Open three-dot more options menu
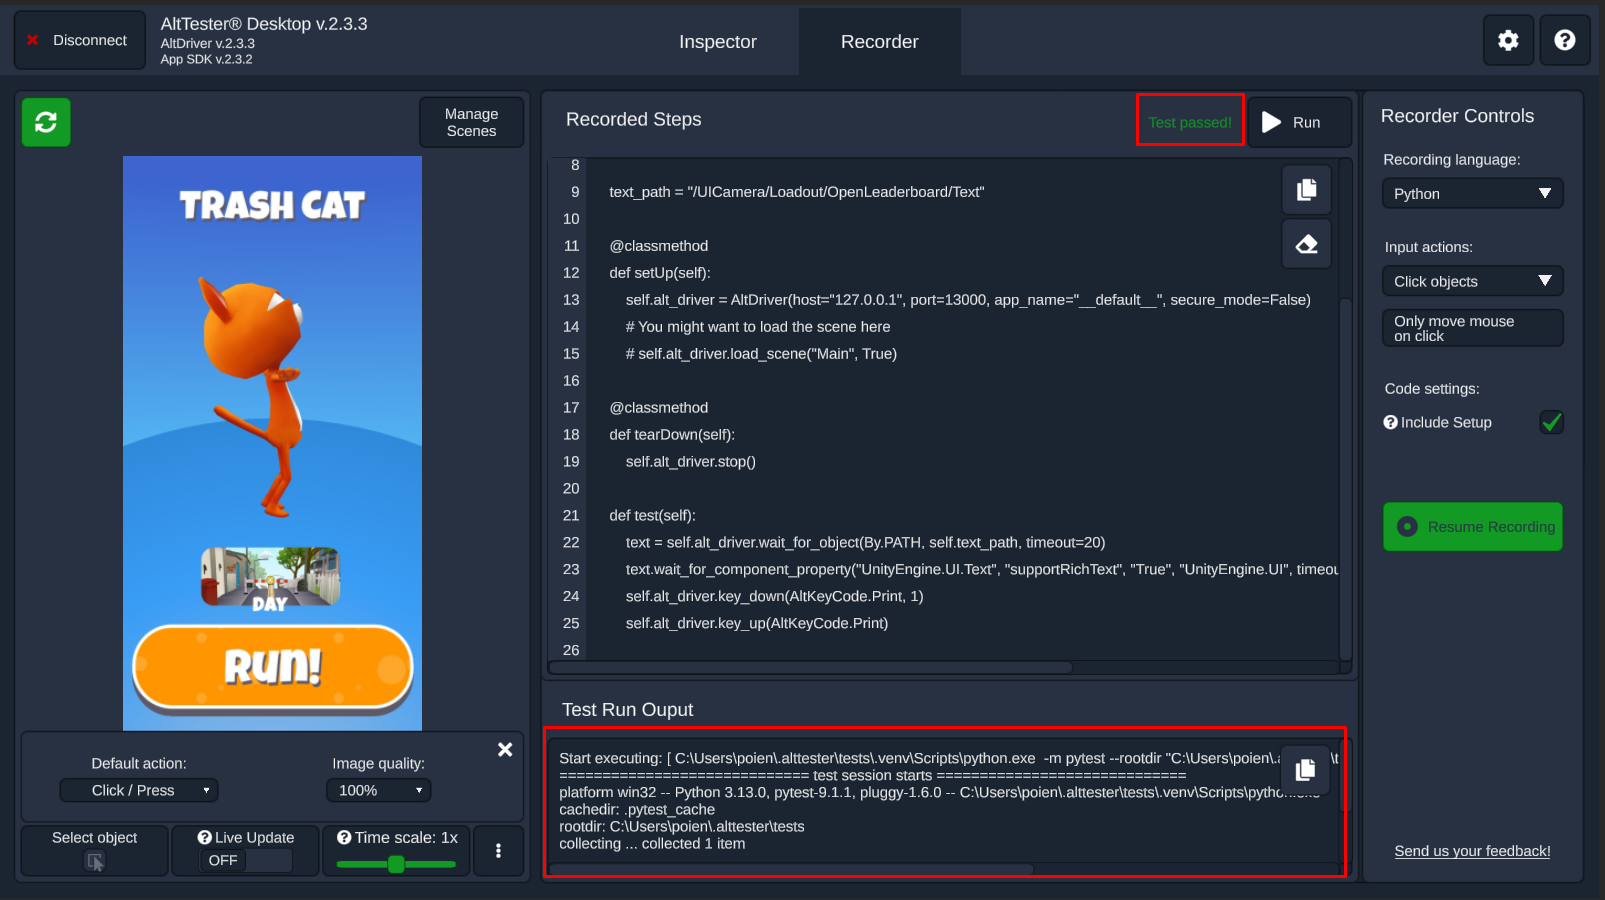 coord(498,851)
